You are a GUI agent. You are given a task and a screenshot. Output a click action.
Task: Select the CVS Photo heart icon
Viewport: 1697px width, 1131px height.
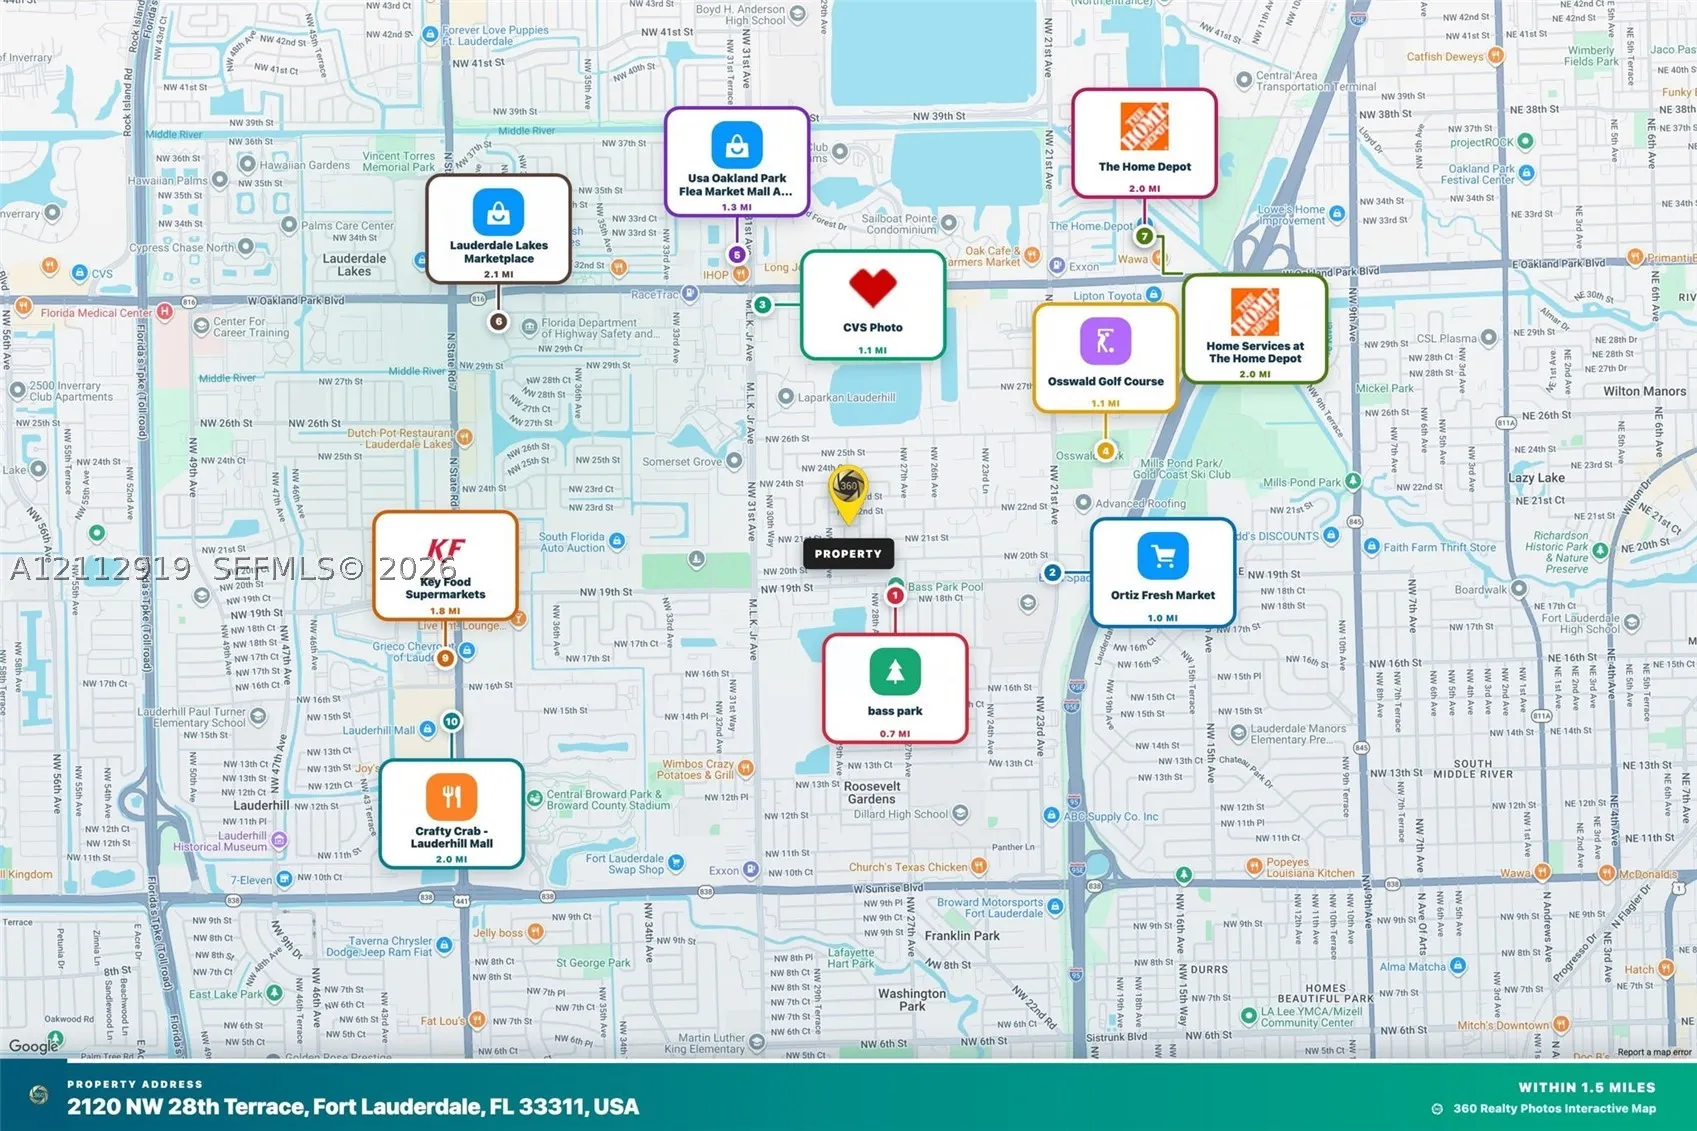click(x=872, y=288)
